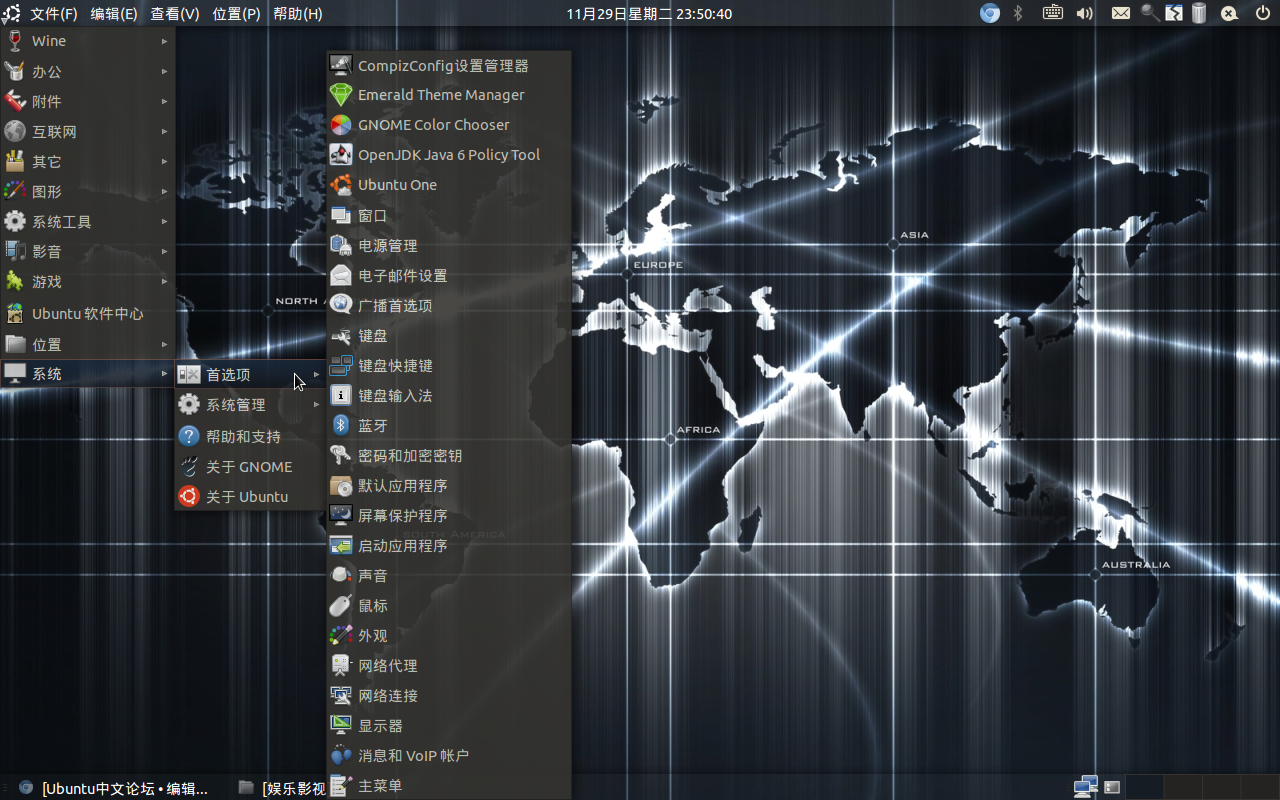The height and width of the screenshot is (800, 1280).
Task: Click the broken window tray icon
Action: [1173, 13]
